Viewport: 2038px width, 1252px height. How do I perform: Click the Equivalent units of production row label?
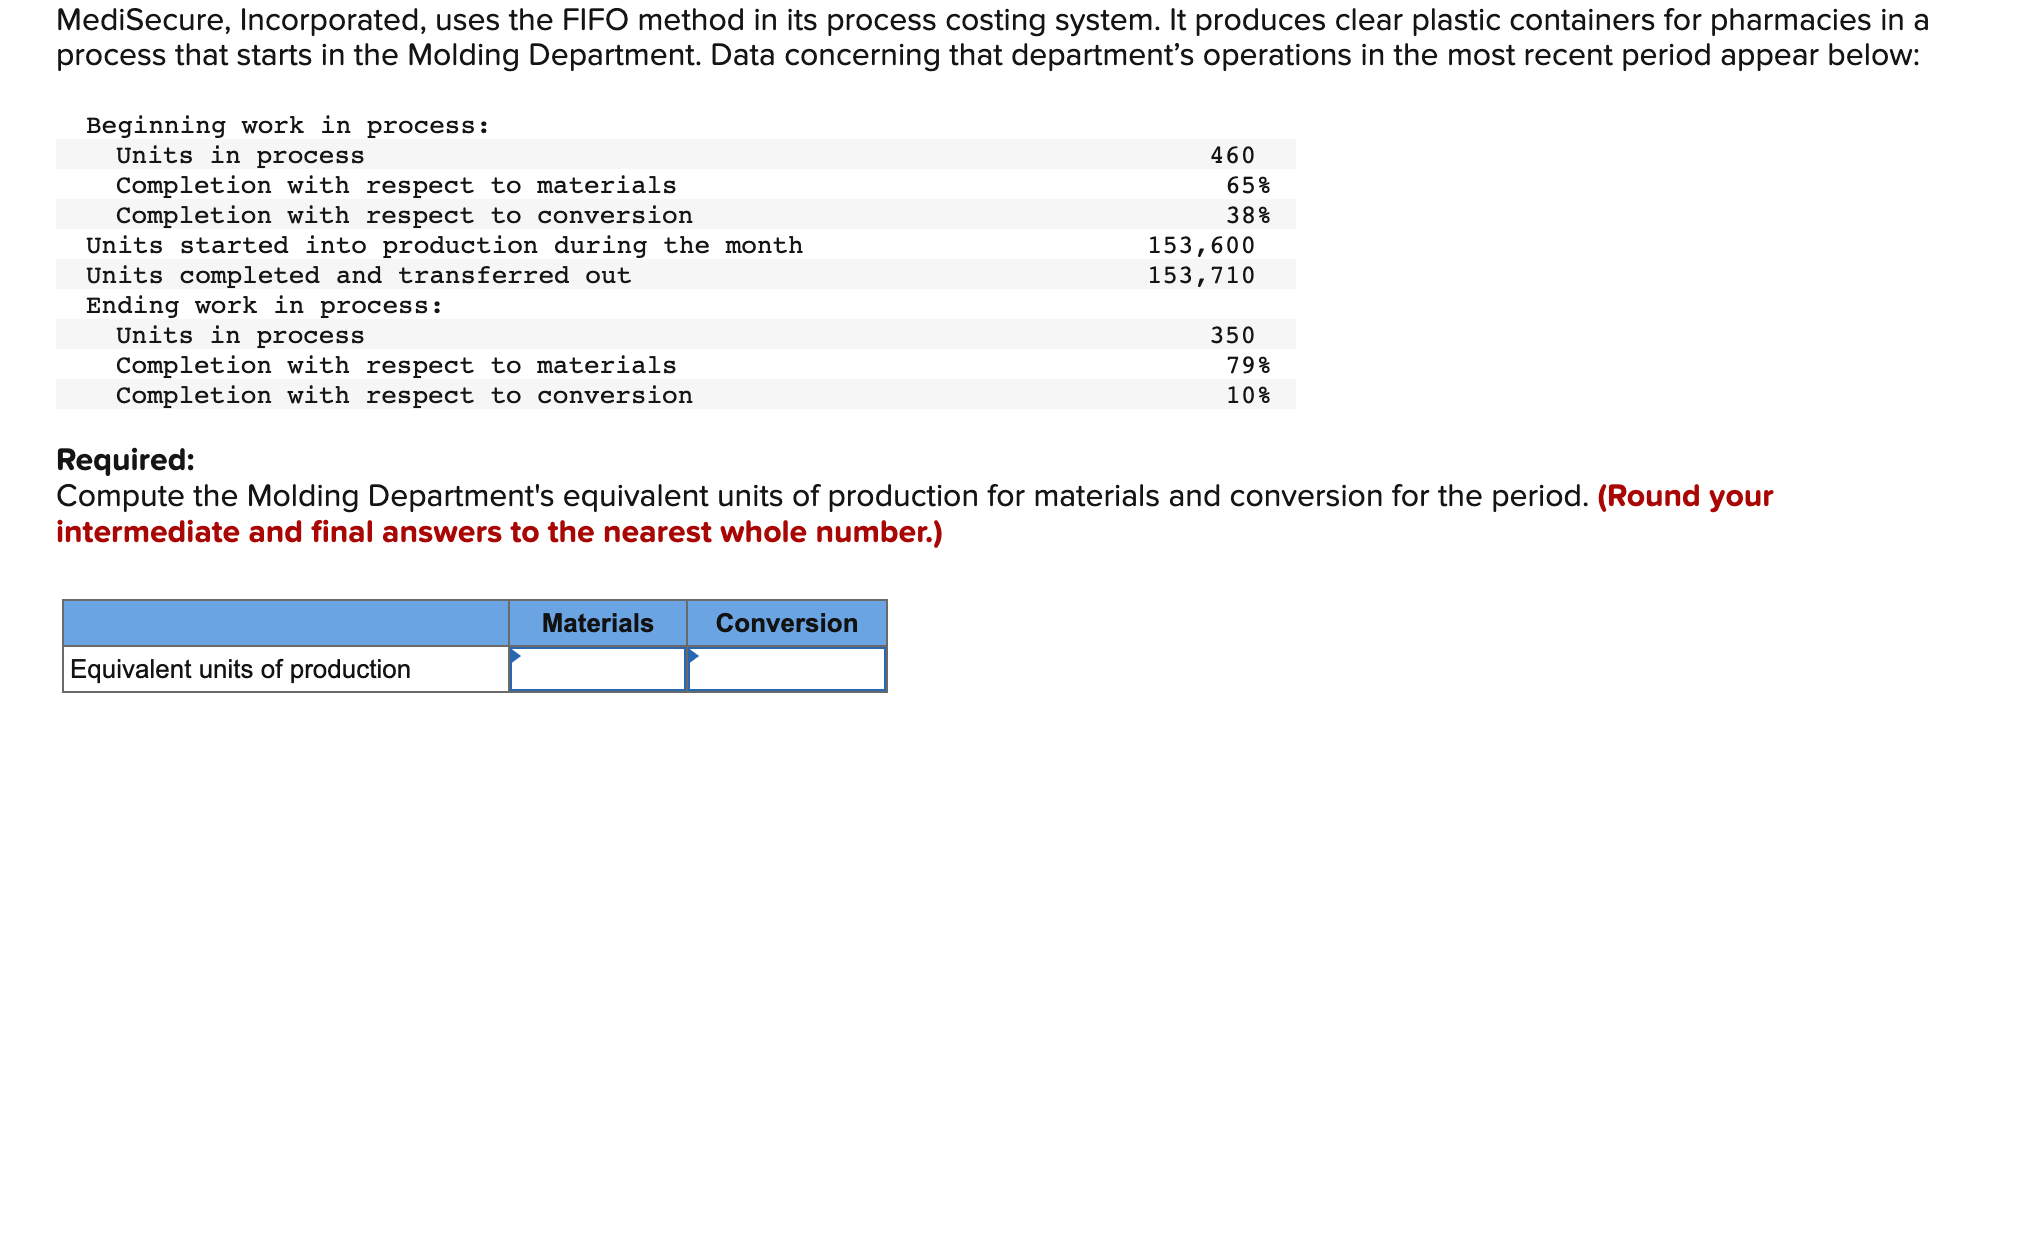click(240, 668)
